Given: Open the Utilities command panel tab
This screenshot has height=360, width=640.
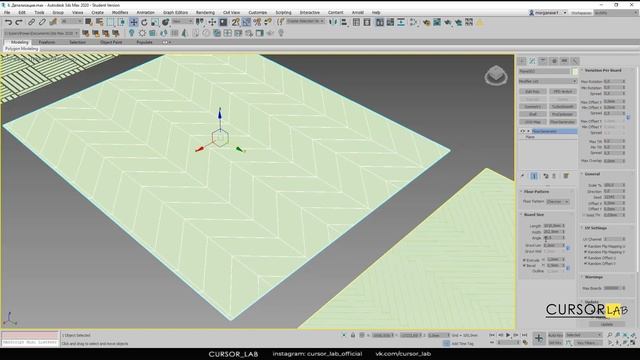Looking at the screenshot, I should 575,61.
